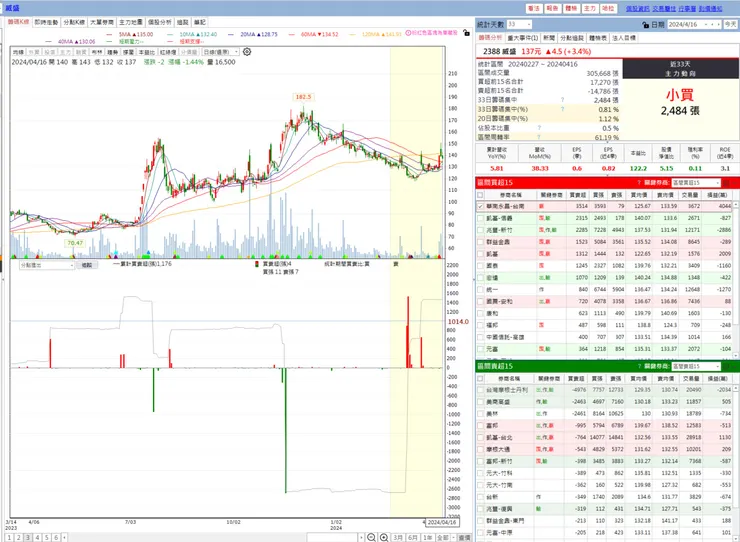Toggle the lock icon above the chart
This screenshot has height=542, width=740.
click(x=466, y=33)
